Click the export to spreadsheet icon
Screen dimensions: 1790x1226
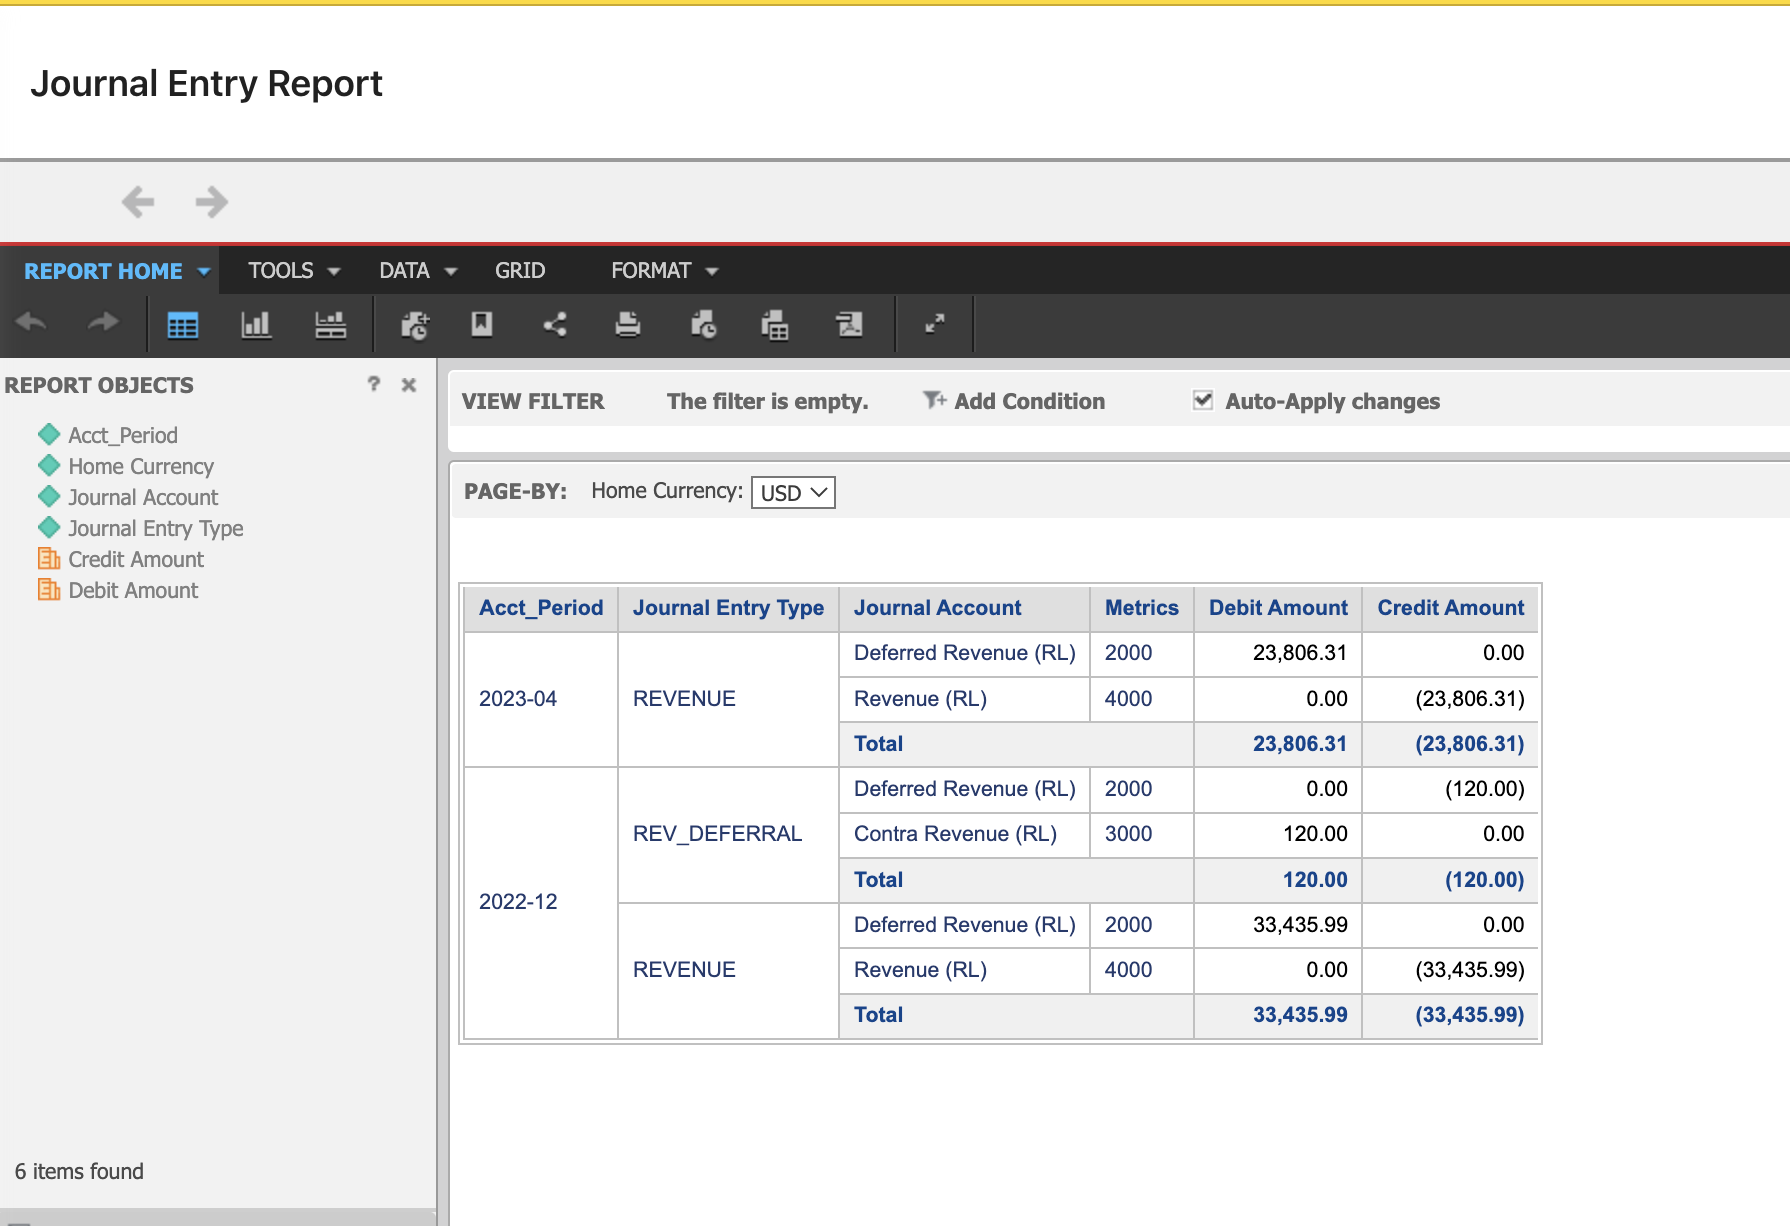click(x=775, y=325)
